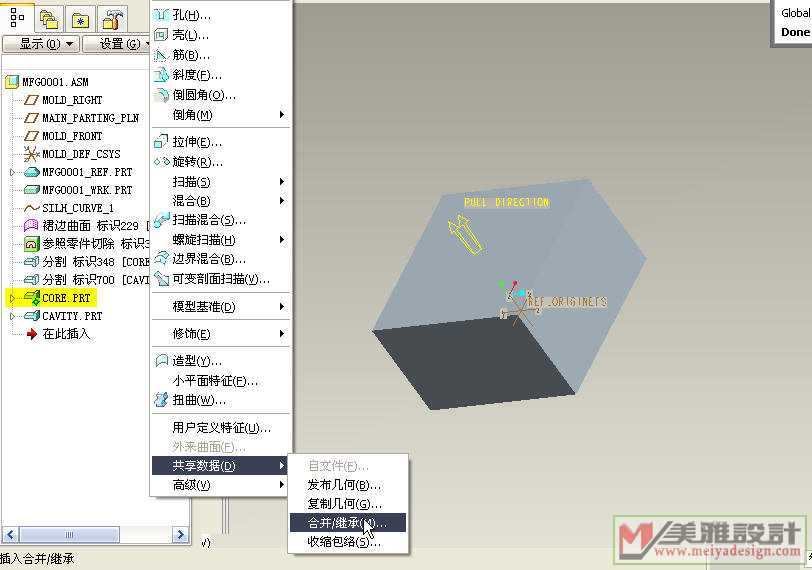Expand the CAVITY.PRT node
Viewport: 812px width, 570px height.
pos(12,316)
